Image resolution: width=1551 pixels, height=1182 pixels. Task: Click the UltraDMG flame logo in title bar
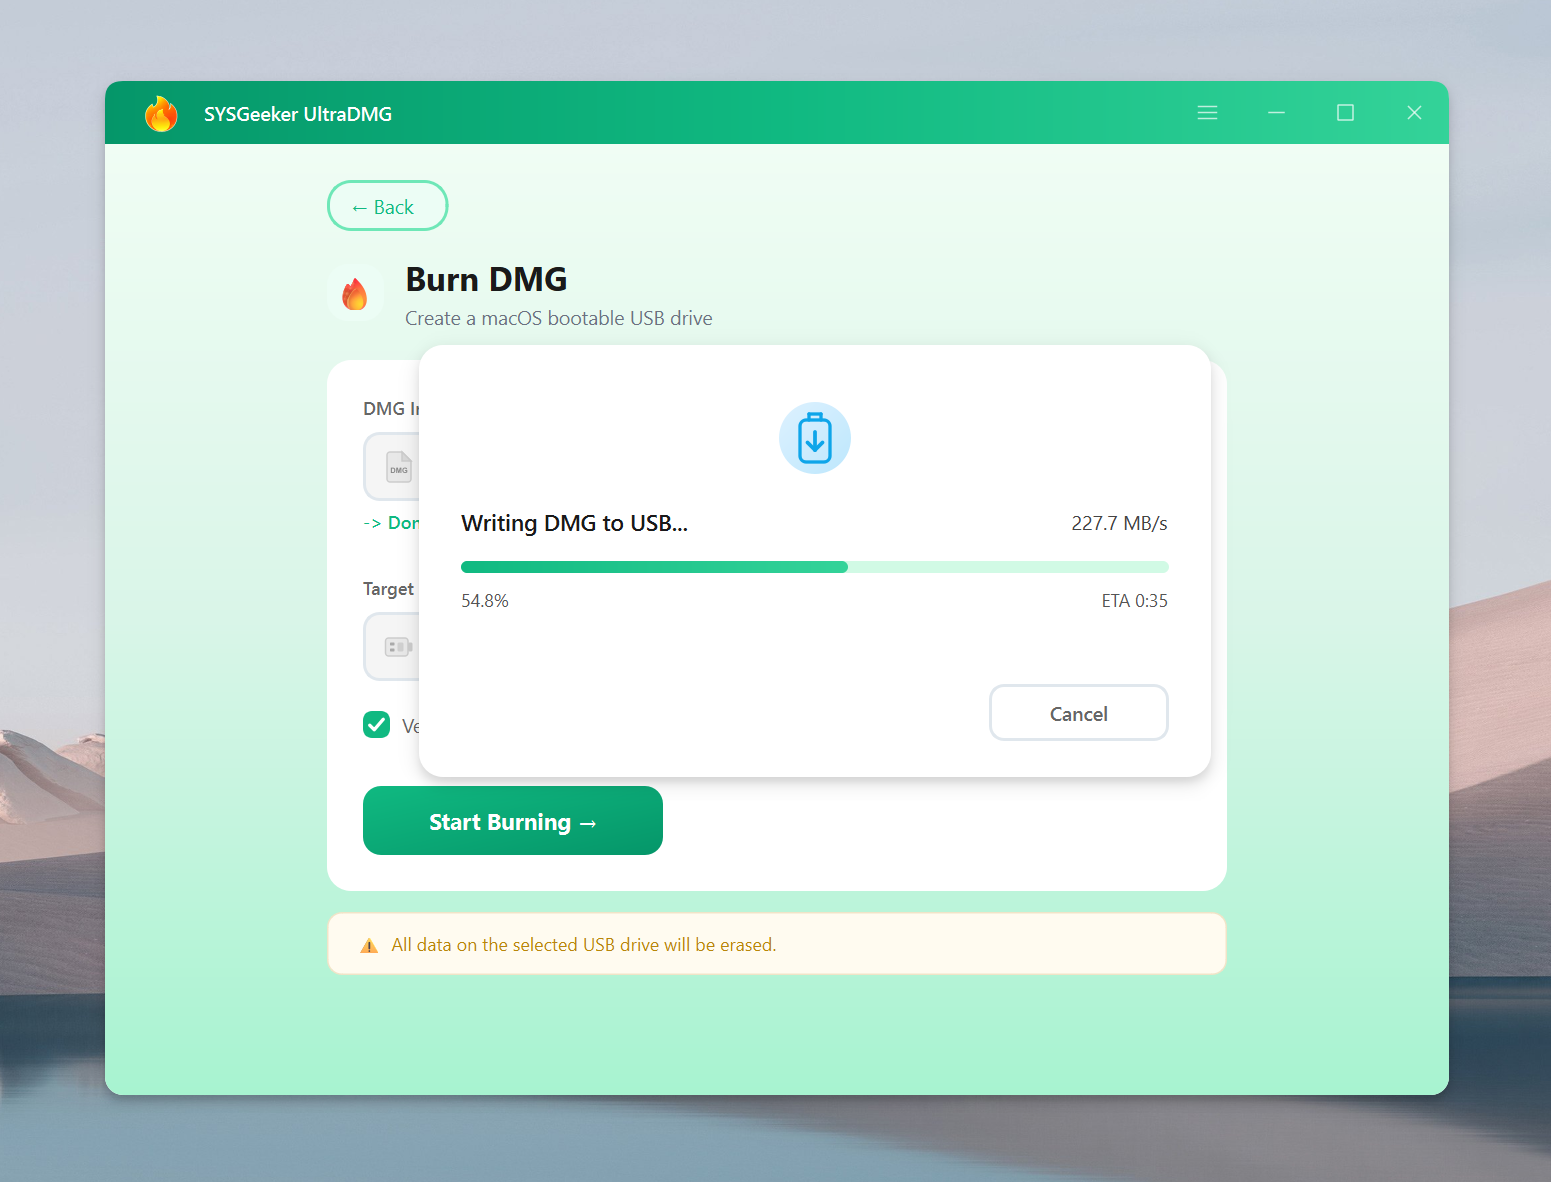coord(161,114)
